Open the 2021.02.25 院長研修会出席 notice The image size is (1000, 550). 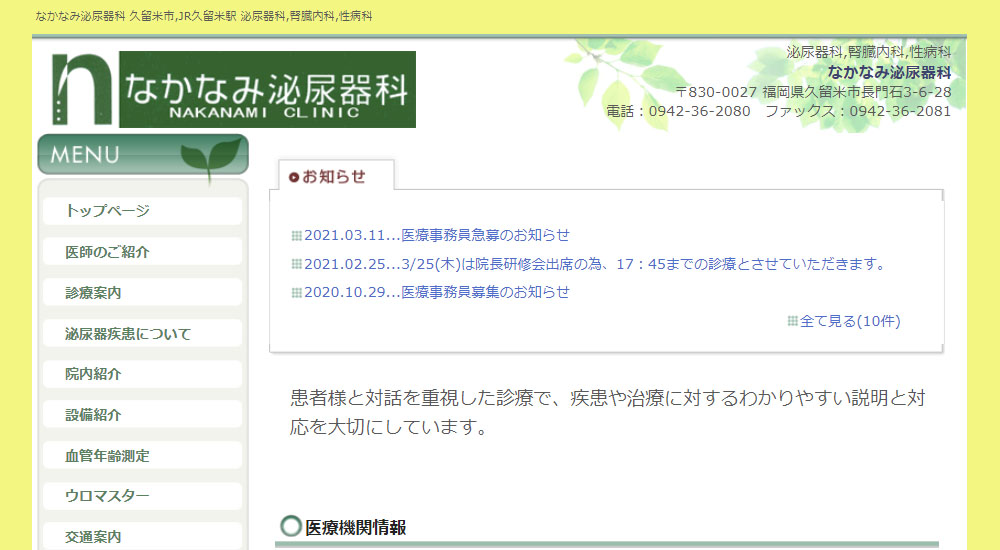[594, 264]
